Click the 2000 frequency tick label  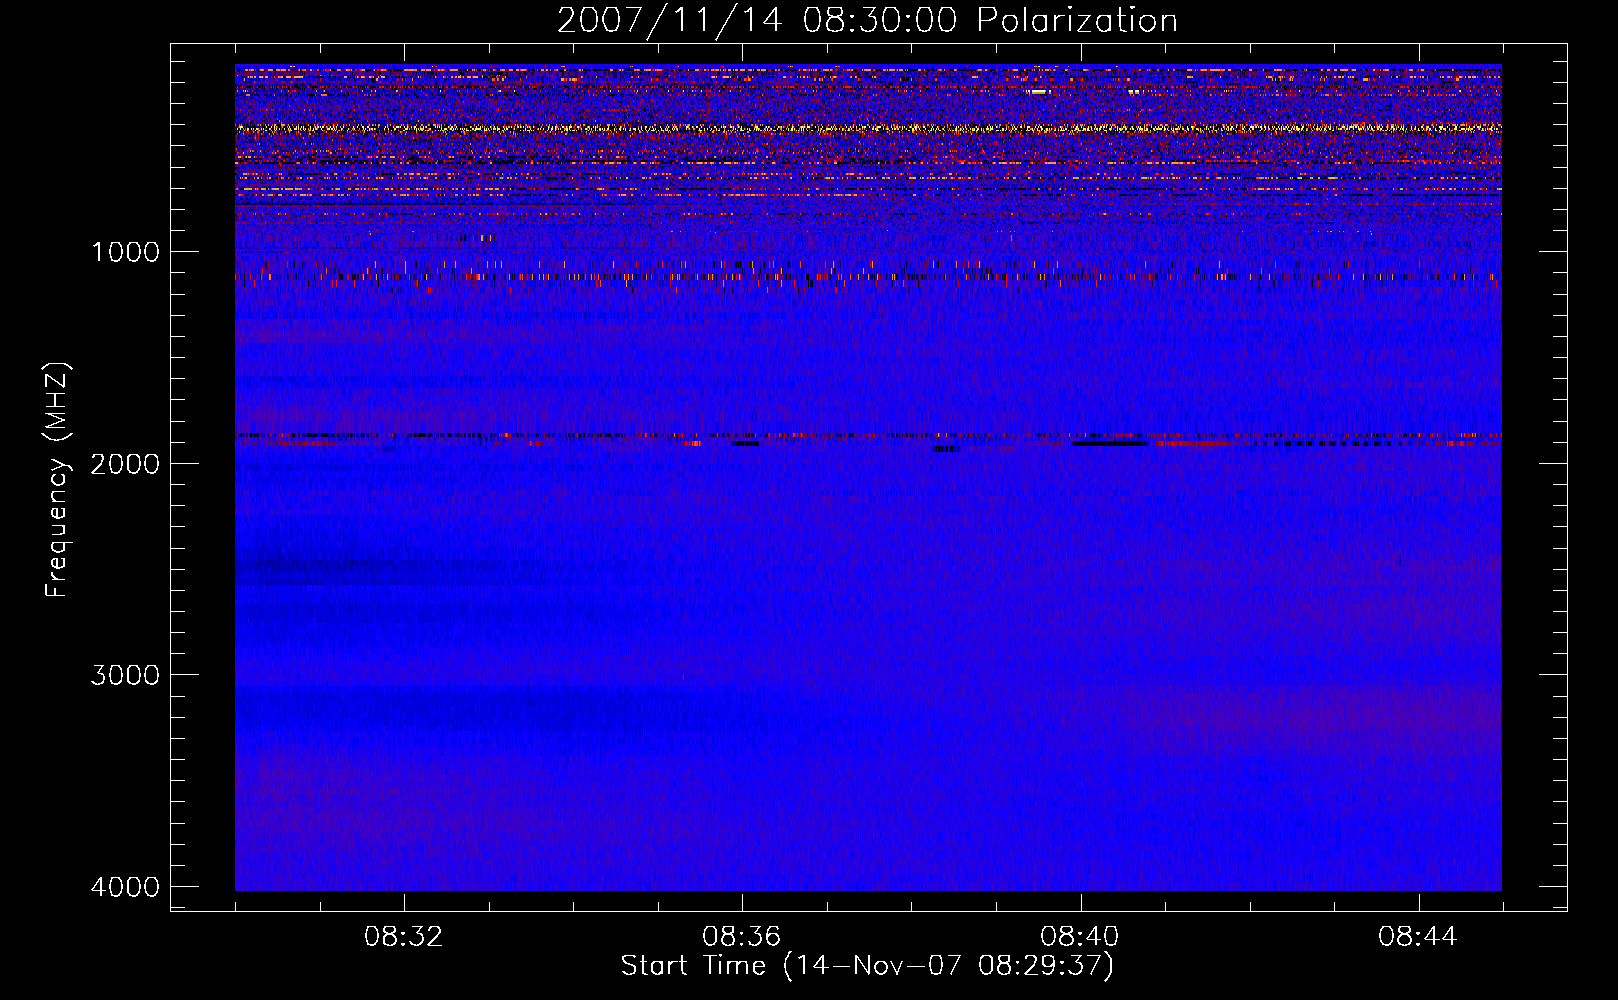125,463
